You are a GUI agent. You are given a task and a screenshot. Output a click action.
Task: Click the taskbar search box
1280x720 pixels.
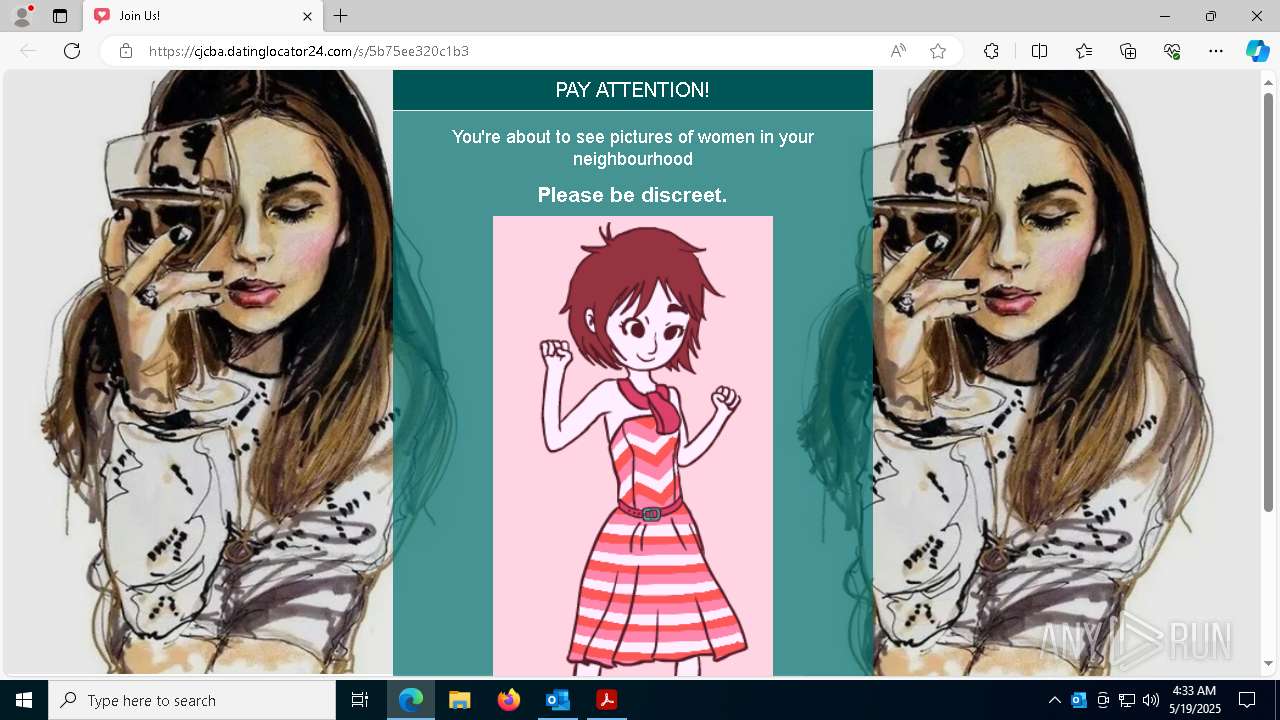tap(192, 700)
